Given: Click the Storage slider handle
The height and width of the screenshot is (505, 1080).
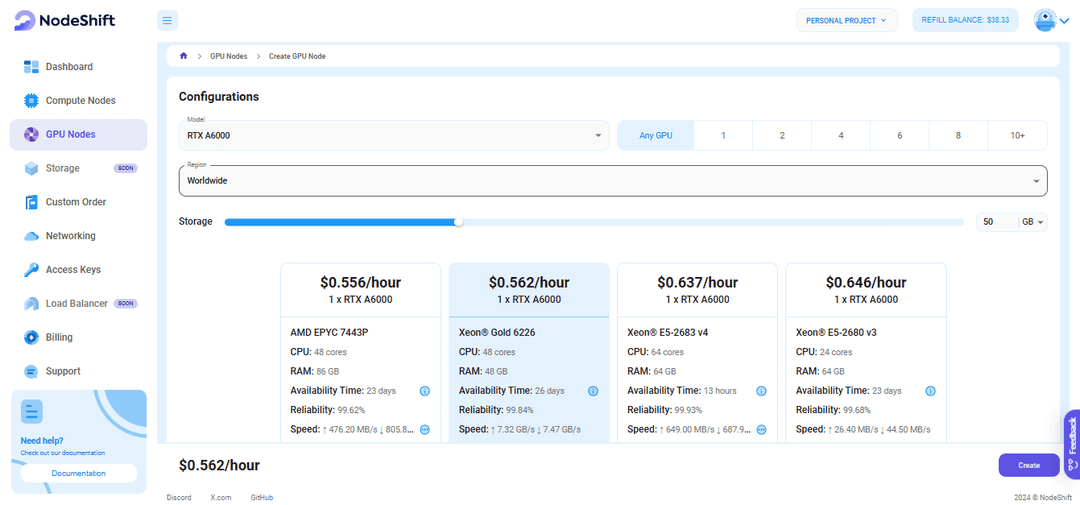Looking at the screenshot, I should [459, 222].
